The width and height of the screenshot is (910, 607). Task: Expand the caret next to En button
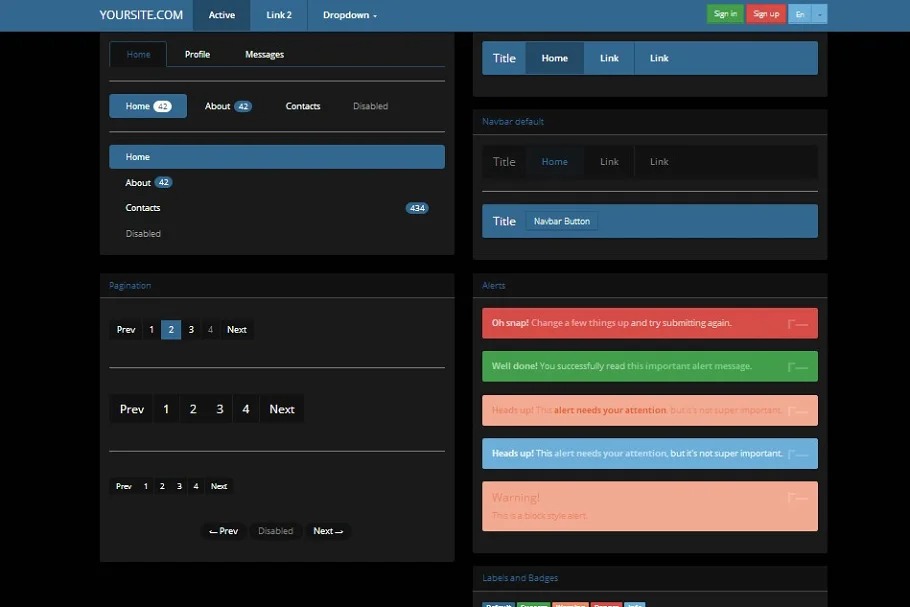click(820, 14)
